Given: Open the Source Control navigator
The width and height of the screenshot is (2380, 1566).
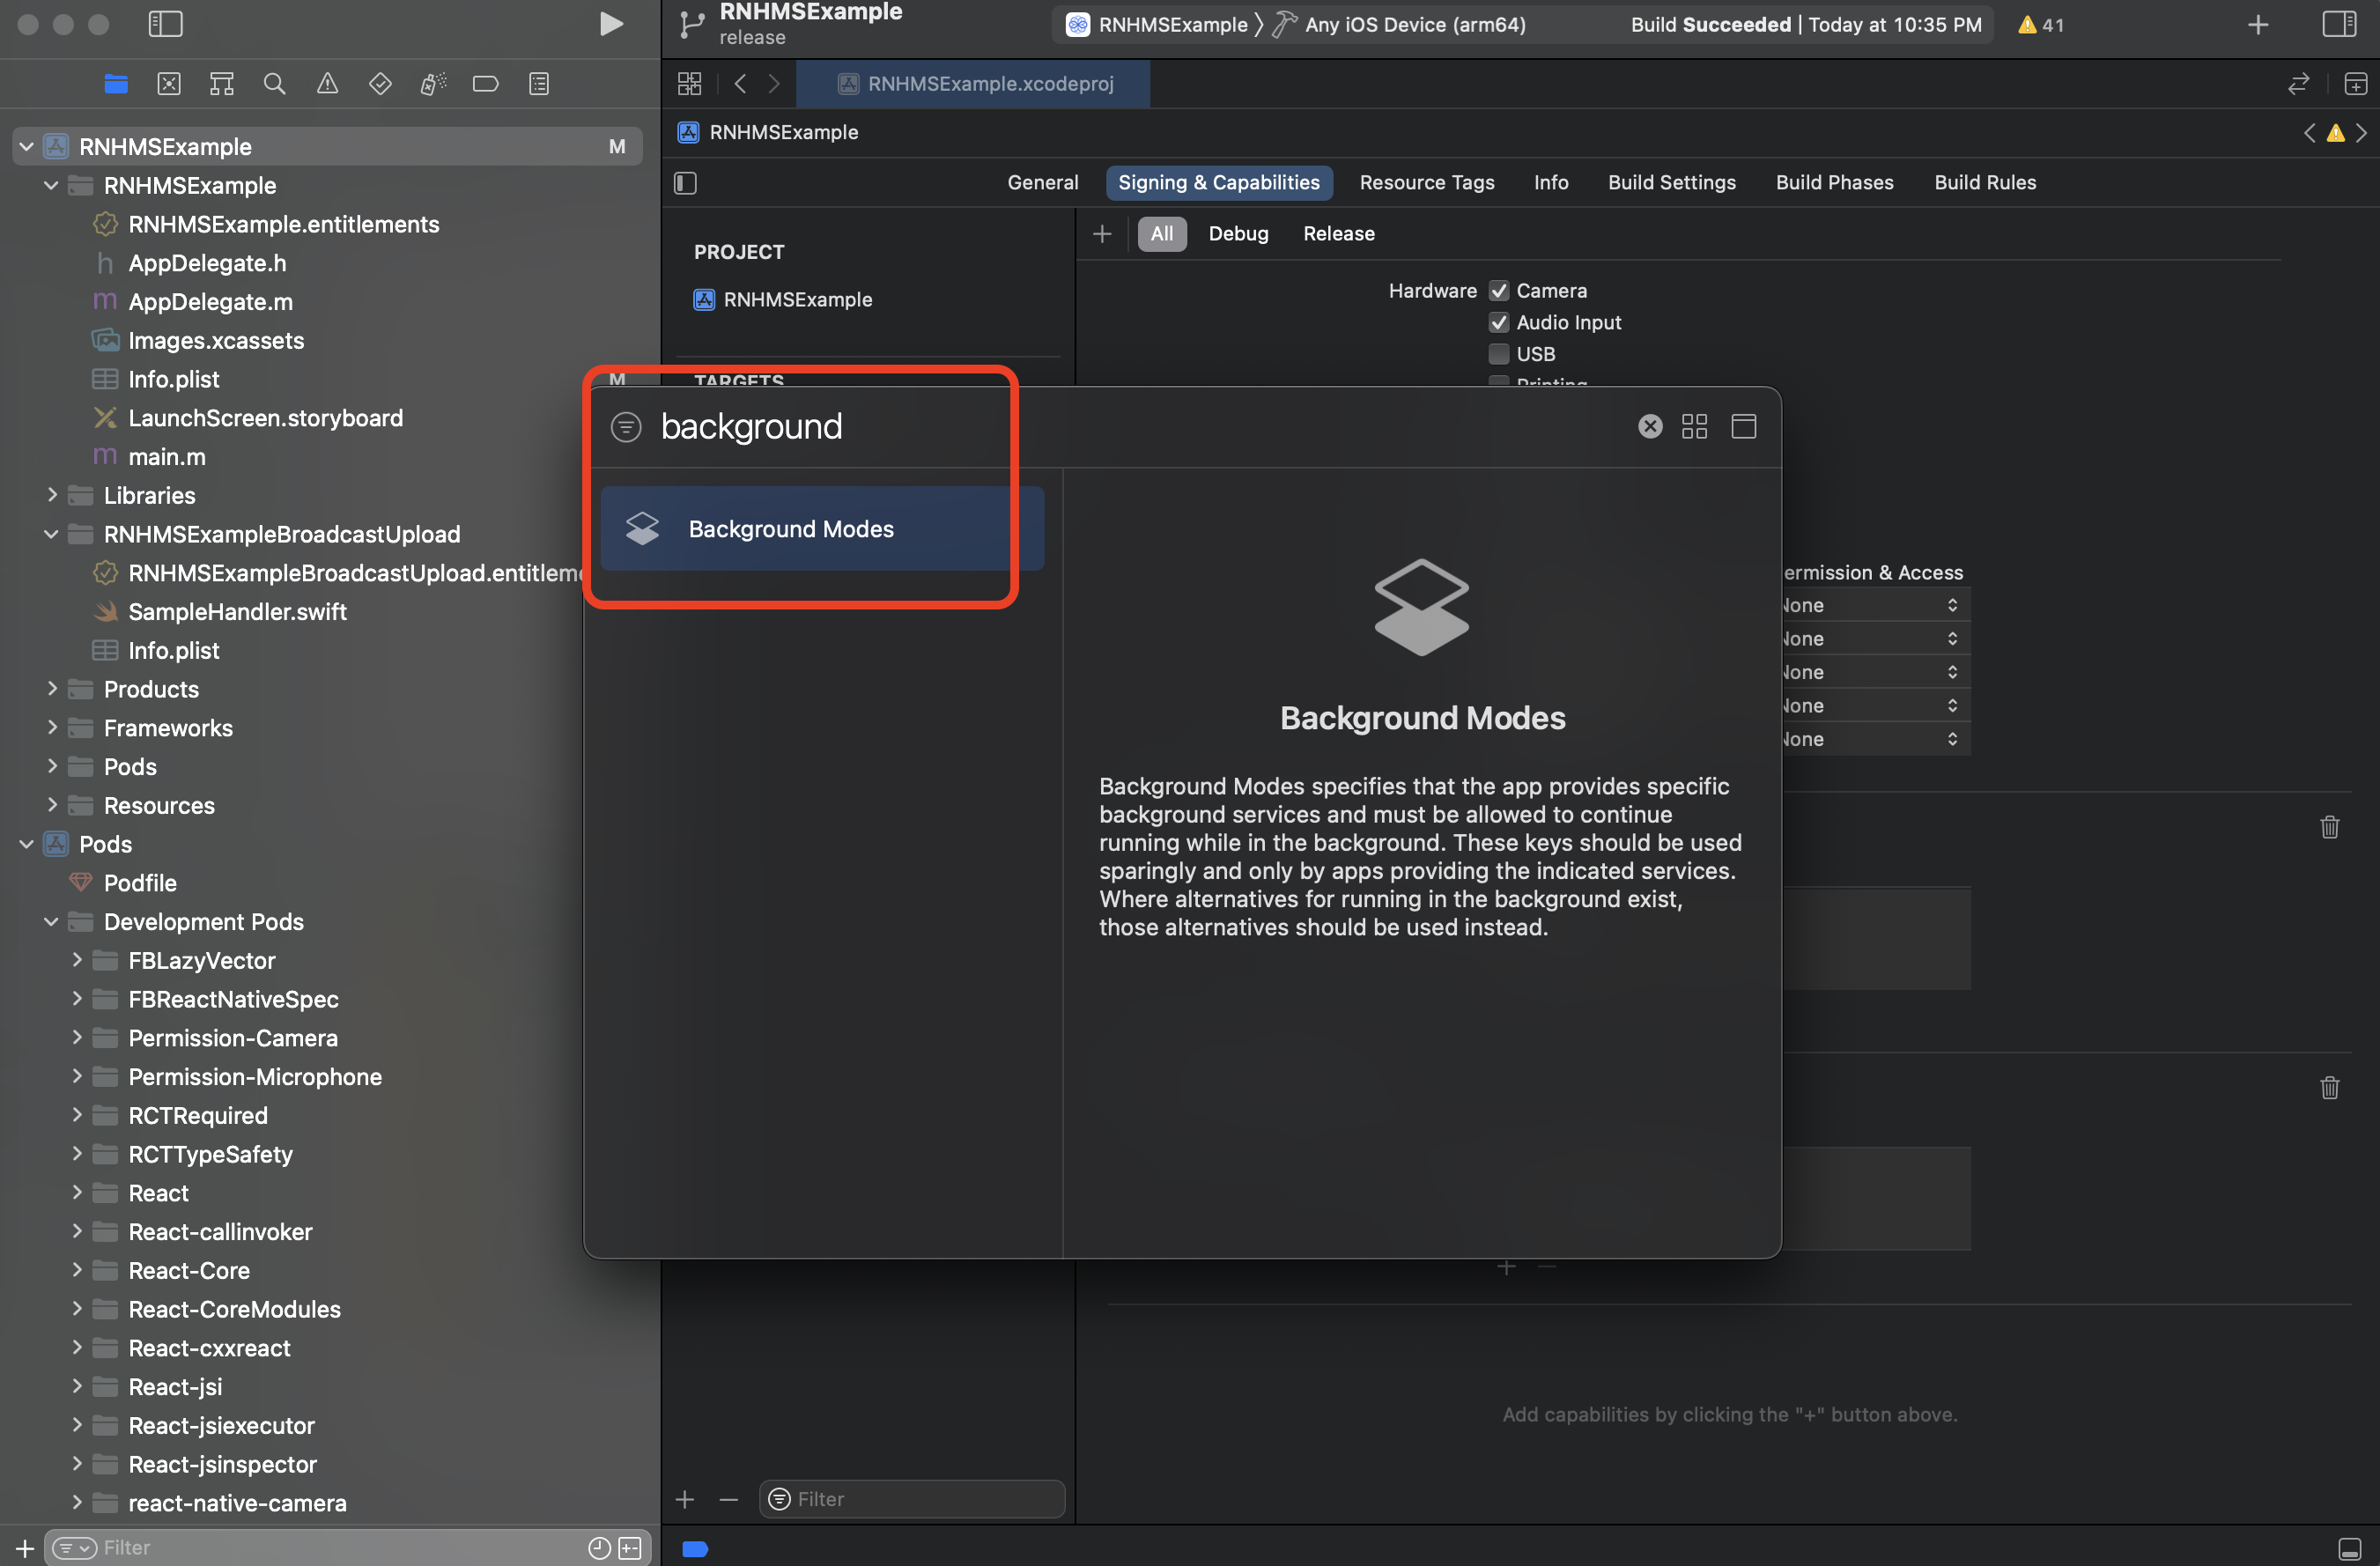Looking at the screenshot, I should (x=169, y=84).
